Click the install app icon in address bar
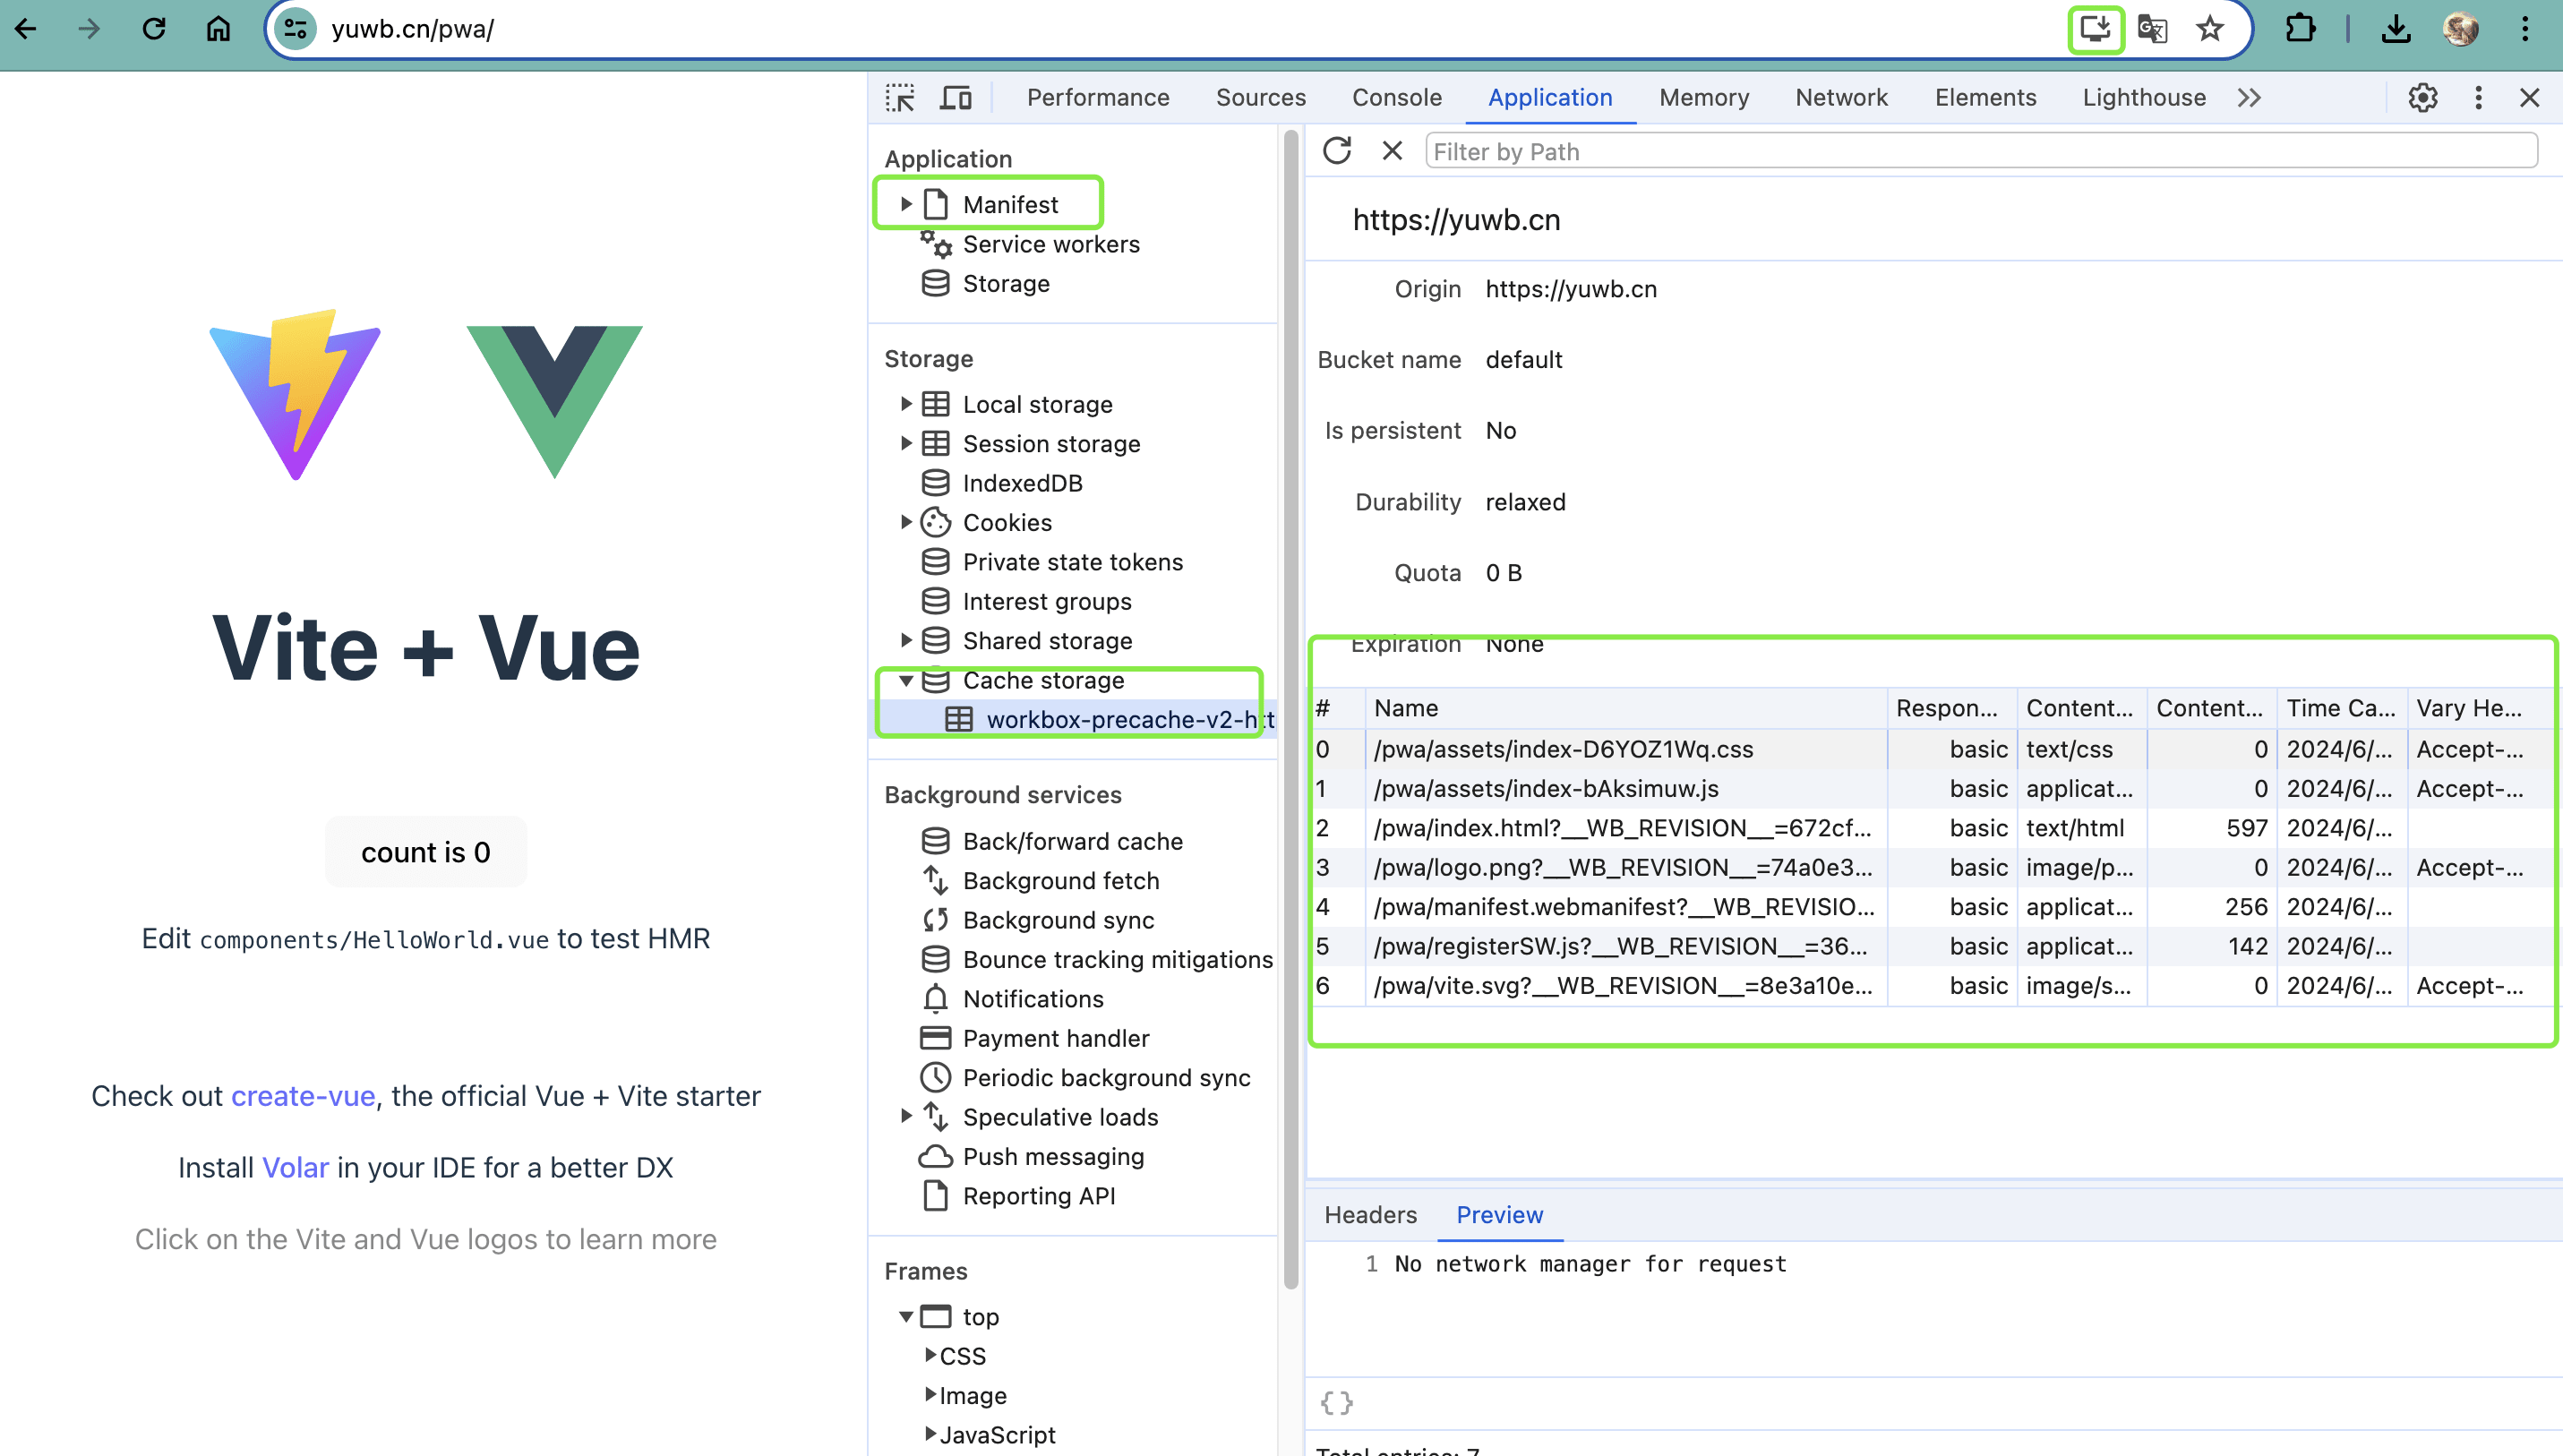Viewport: 2563px width, 1456px height. pyautogui.click(x=2095, y=29)
